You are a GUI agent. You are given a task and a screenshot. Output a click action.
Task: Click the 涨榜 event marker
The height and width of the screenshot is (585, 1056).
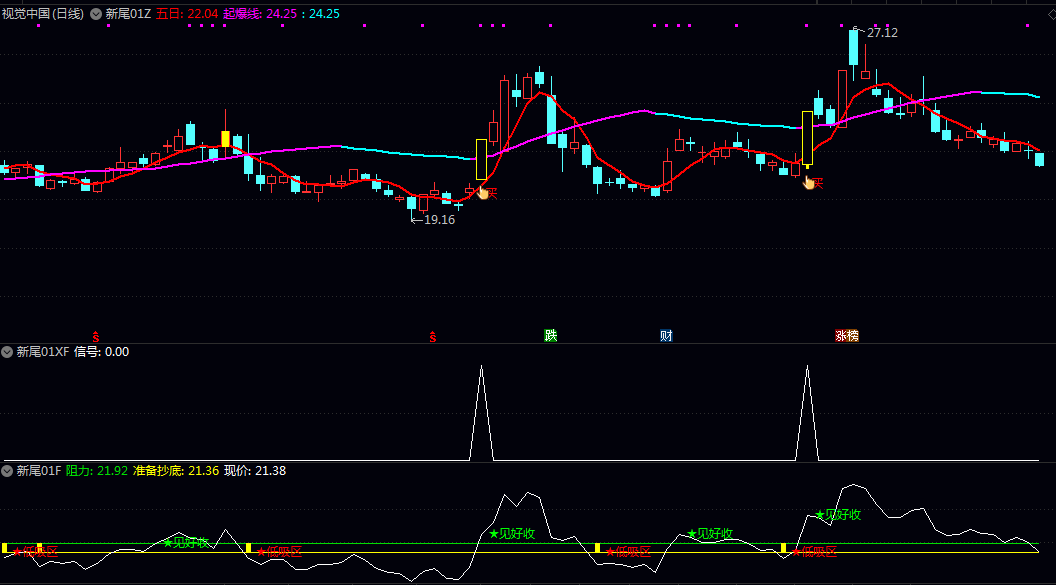(847, 336)
